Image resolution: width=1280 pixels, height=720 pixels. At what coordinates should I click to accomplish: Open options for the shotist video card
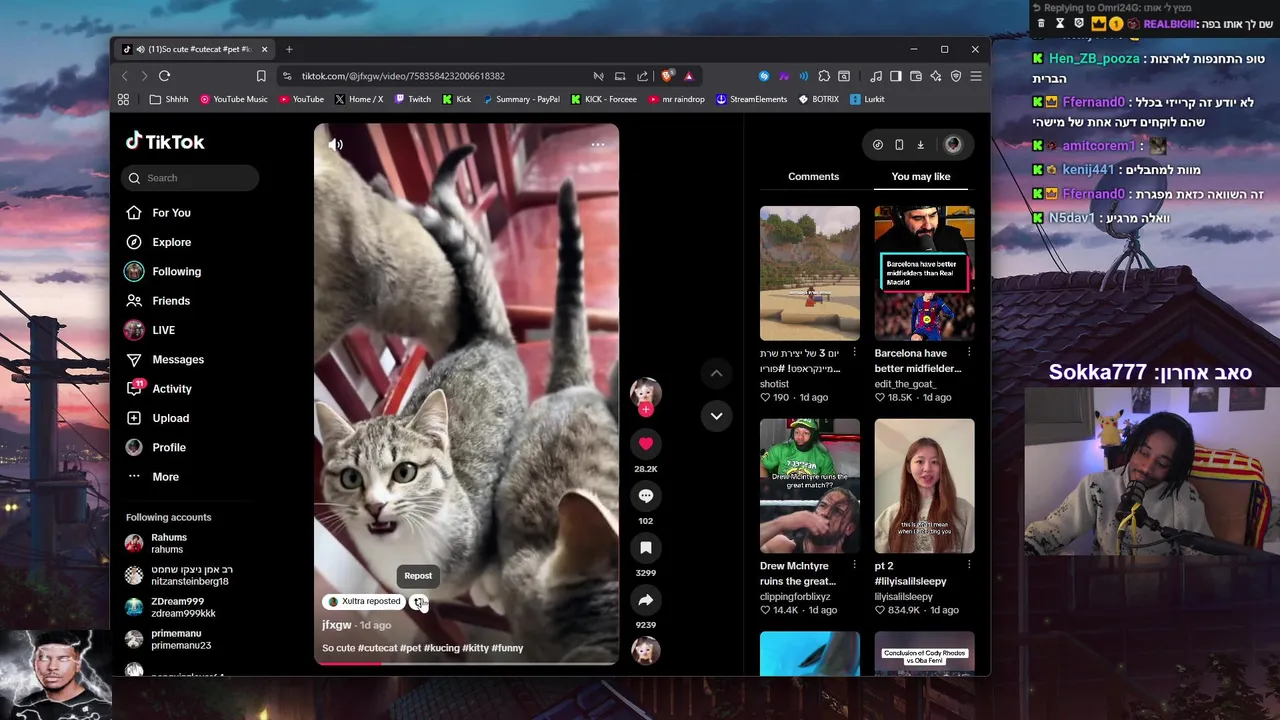854,353
